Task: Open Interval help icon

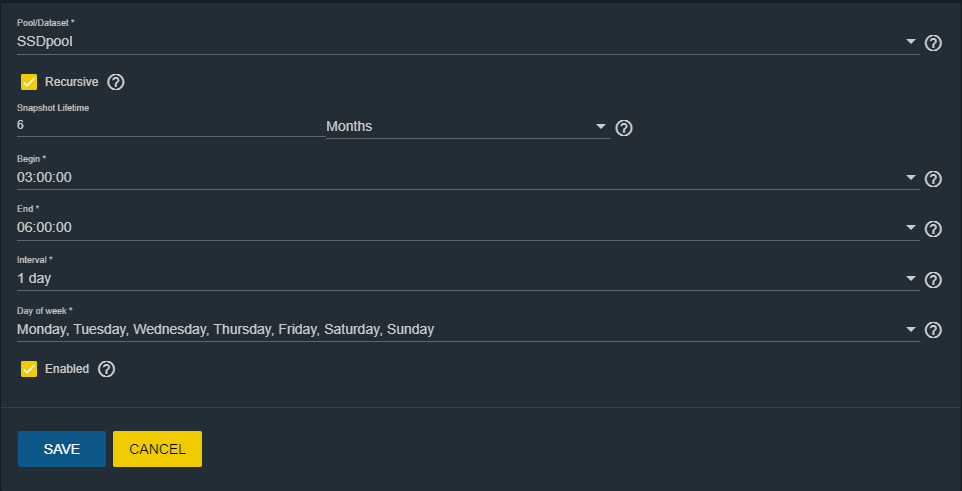Action: point(934,280)
